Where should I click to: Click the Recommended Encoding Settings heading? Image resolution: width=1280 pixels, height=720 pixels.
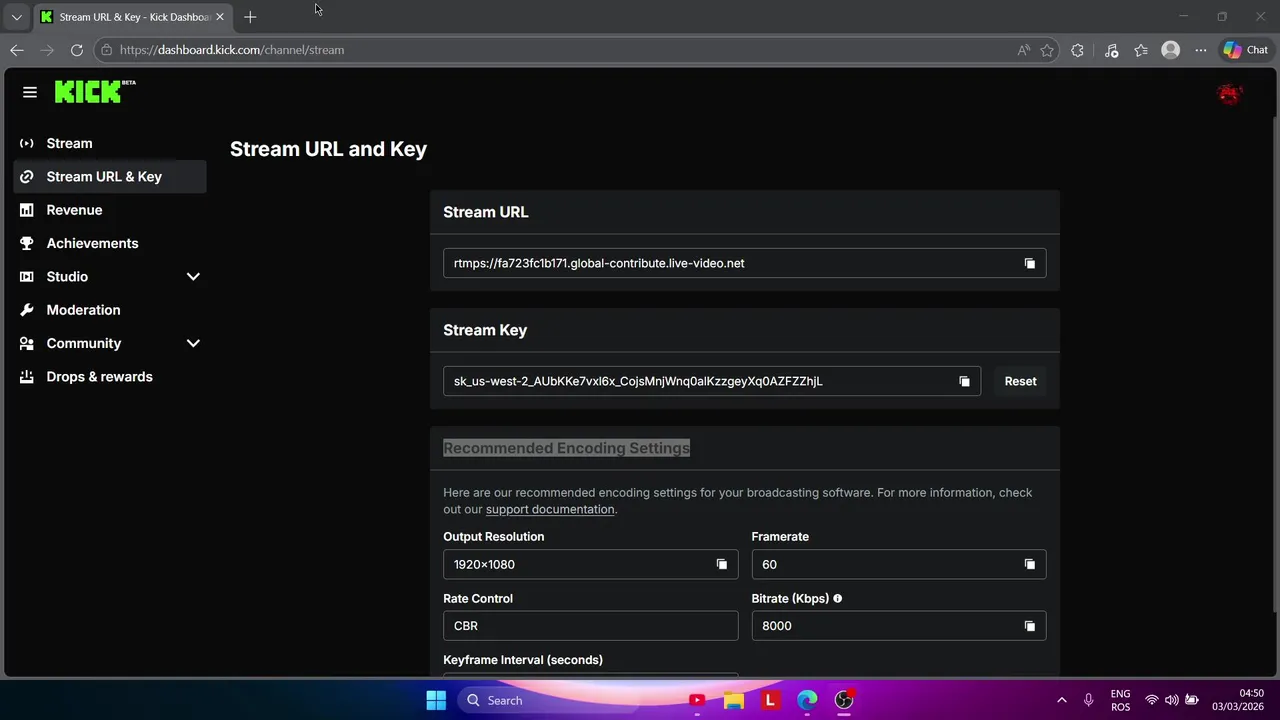[566, 448]
